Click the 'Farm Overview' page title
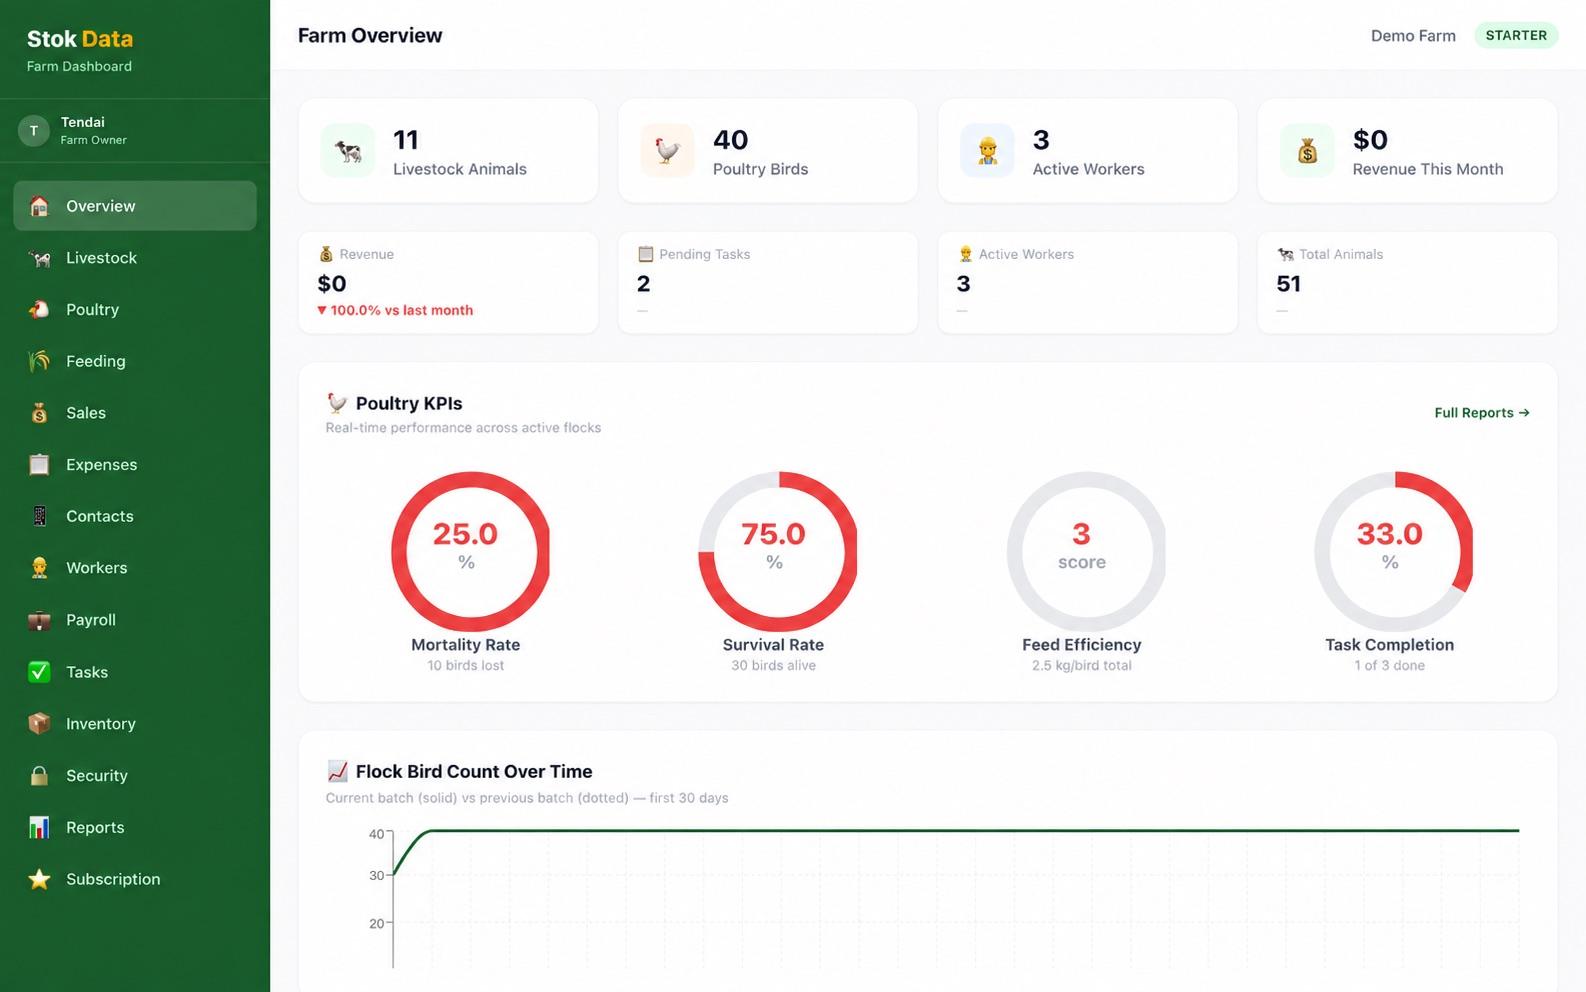 370,35
